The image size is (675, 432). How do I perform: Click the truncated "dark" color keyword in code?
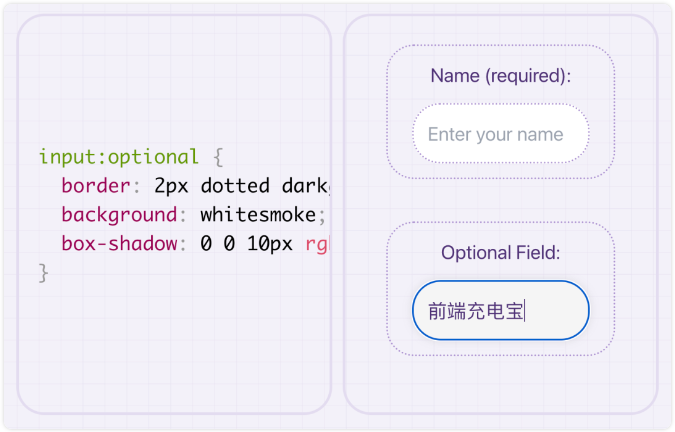306,186
